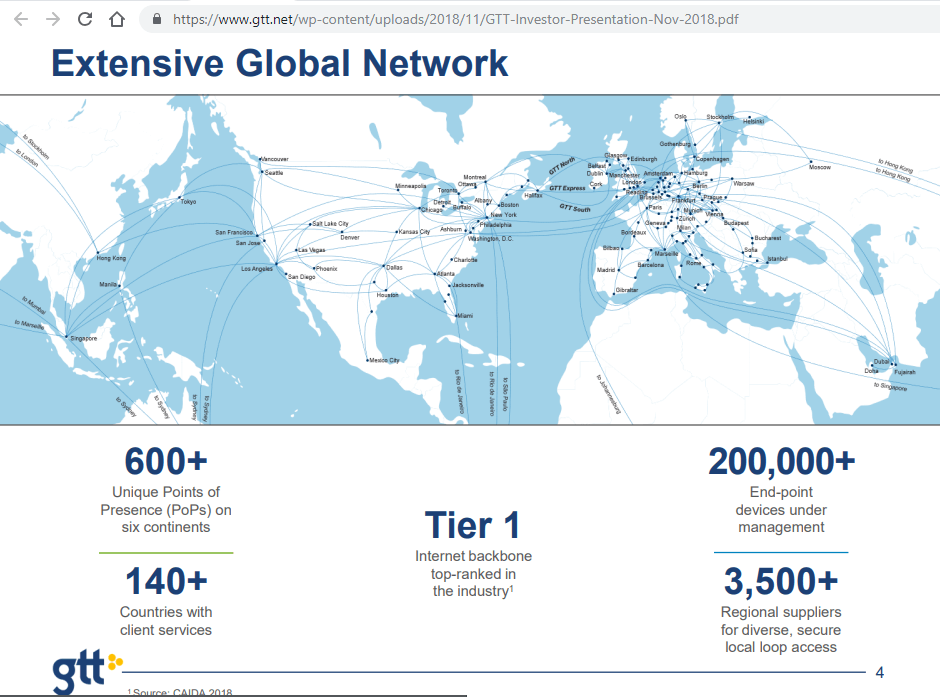Click the page number 4 label
The width and height of the screenshot is (940, 697).
pyautogui.click(x=878, y=671)
